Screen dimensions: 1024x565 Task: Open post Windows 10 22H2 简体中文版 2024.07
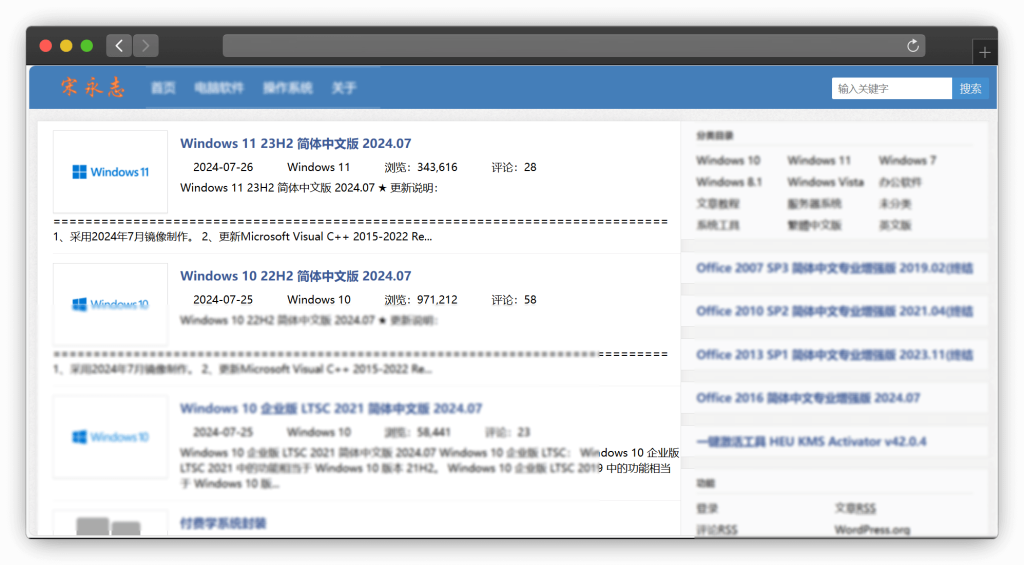(296, 276)
